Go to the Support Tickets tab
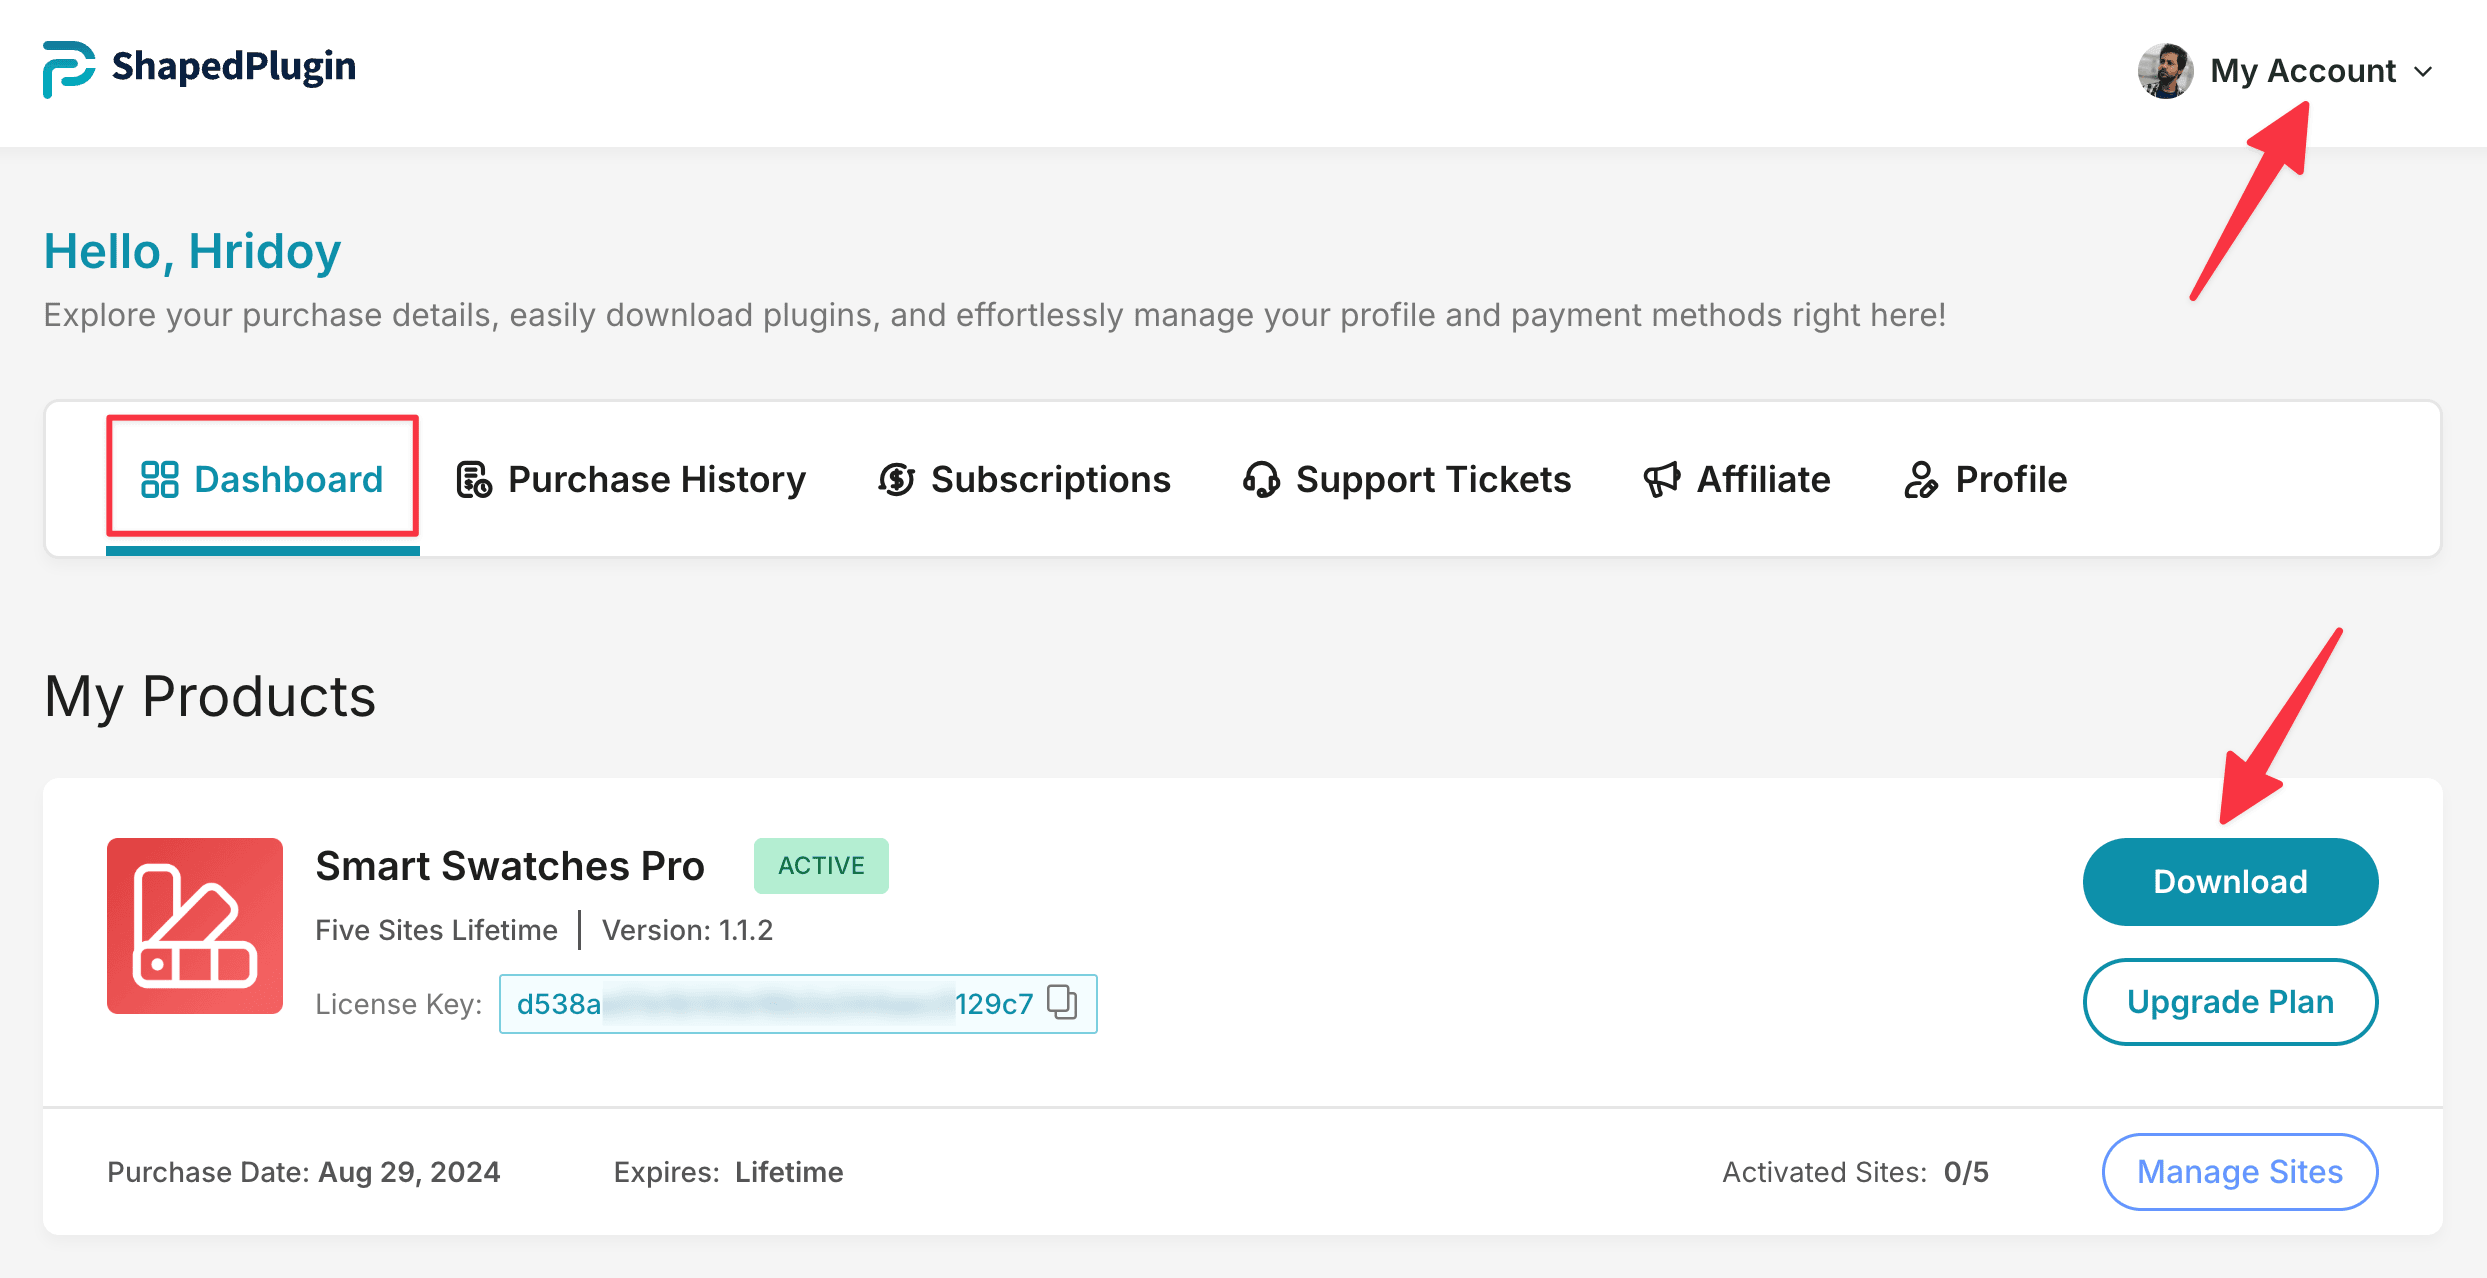 [1432, 480]
